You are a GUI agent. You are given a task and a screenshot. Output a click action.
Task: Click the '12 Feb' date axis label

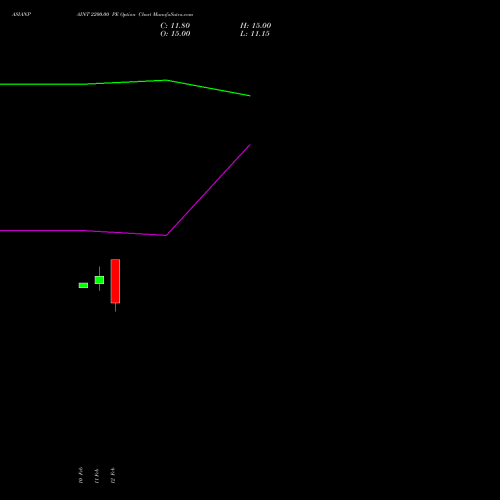[113, 476]
